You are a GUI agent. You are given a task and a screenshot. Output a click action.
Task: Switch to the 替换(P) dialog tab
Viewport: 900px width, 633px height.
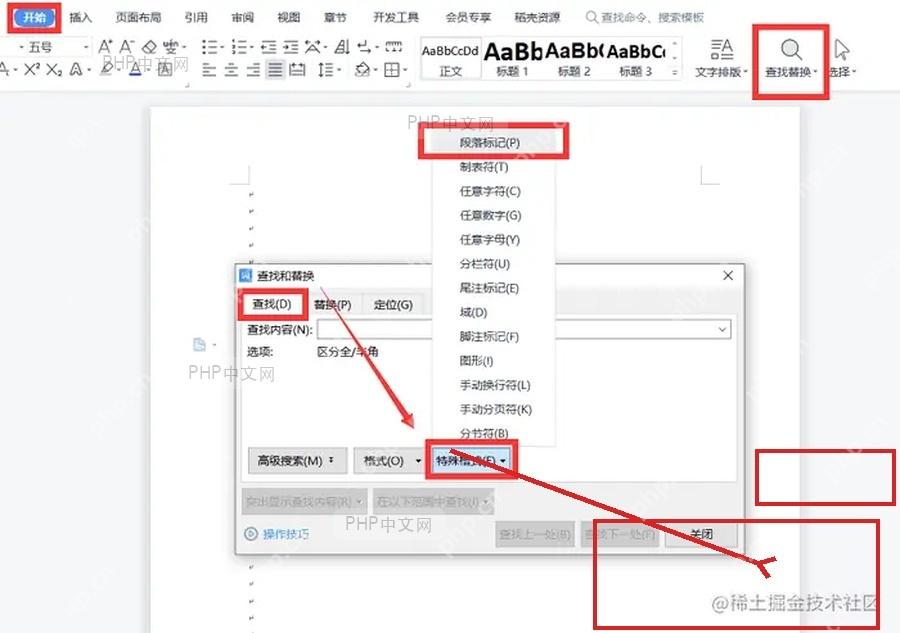click(333, 304)
